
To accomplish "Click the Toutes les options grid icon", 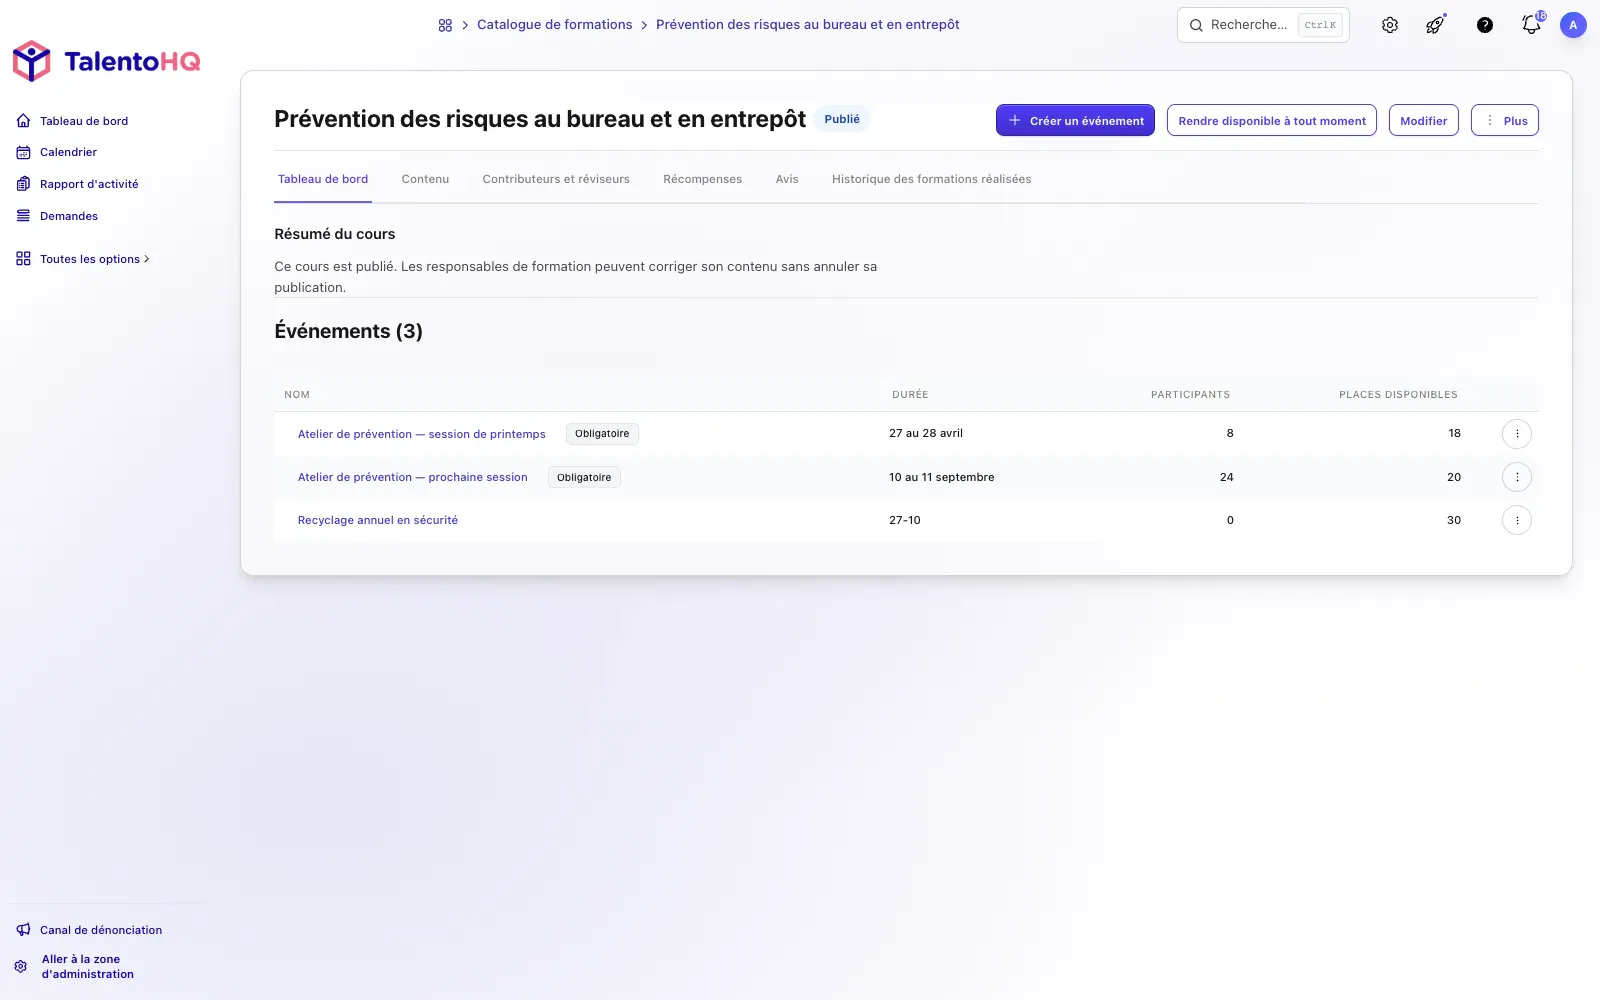I will [23, 259].
